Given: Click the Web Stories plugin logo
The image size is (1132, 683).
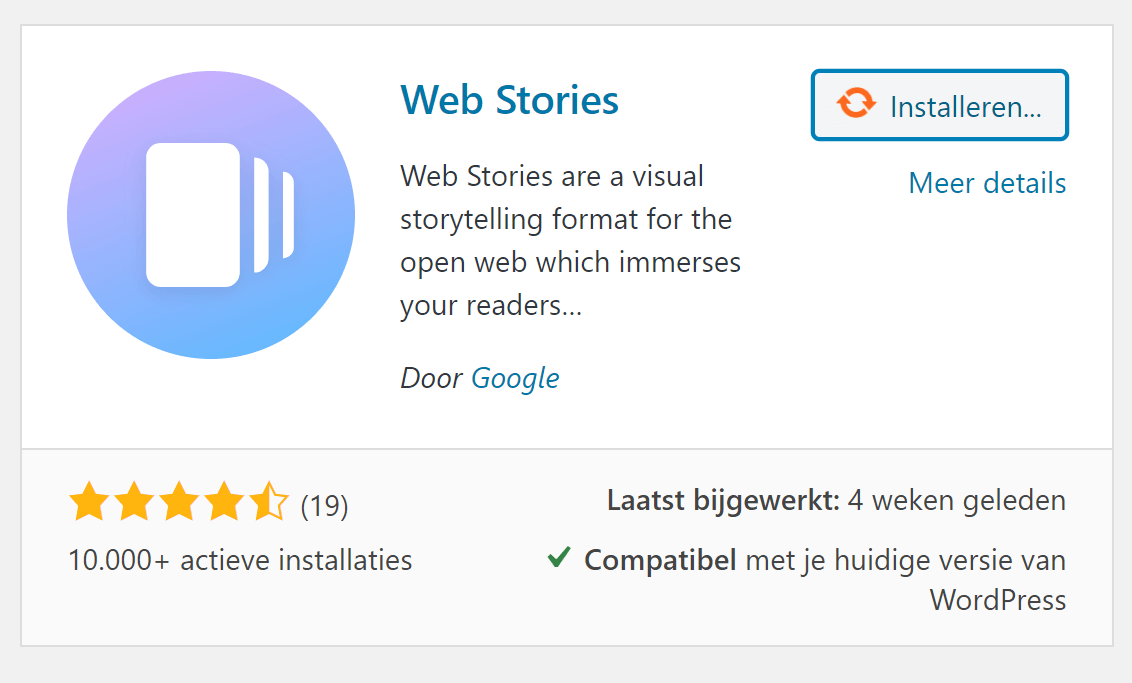Looking at the screenshot, I should tap(210, 213).
